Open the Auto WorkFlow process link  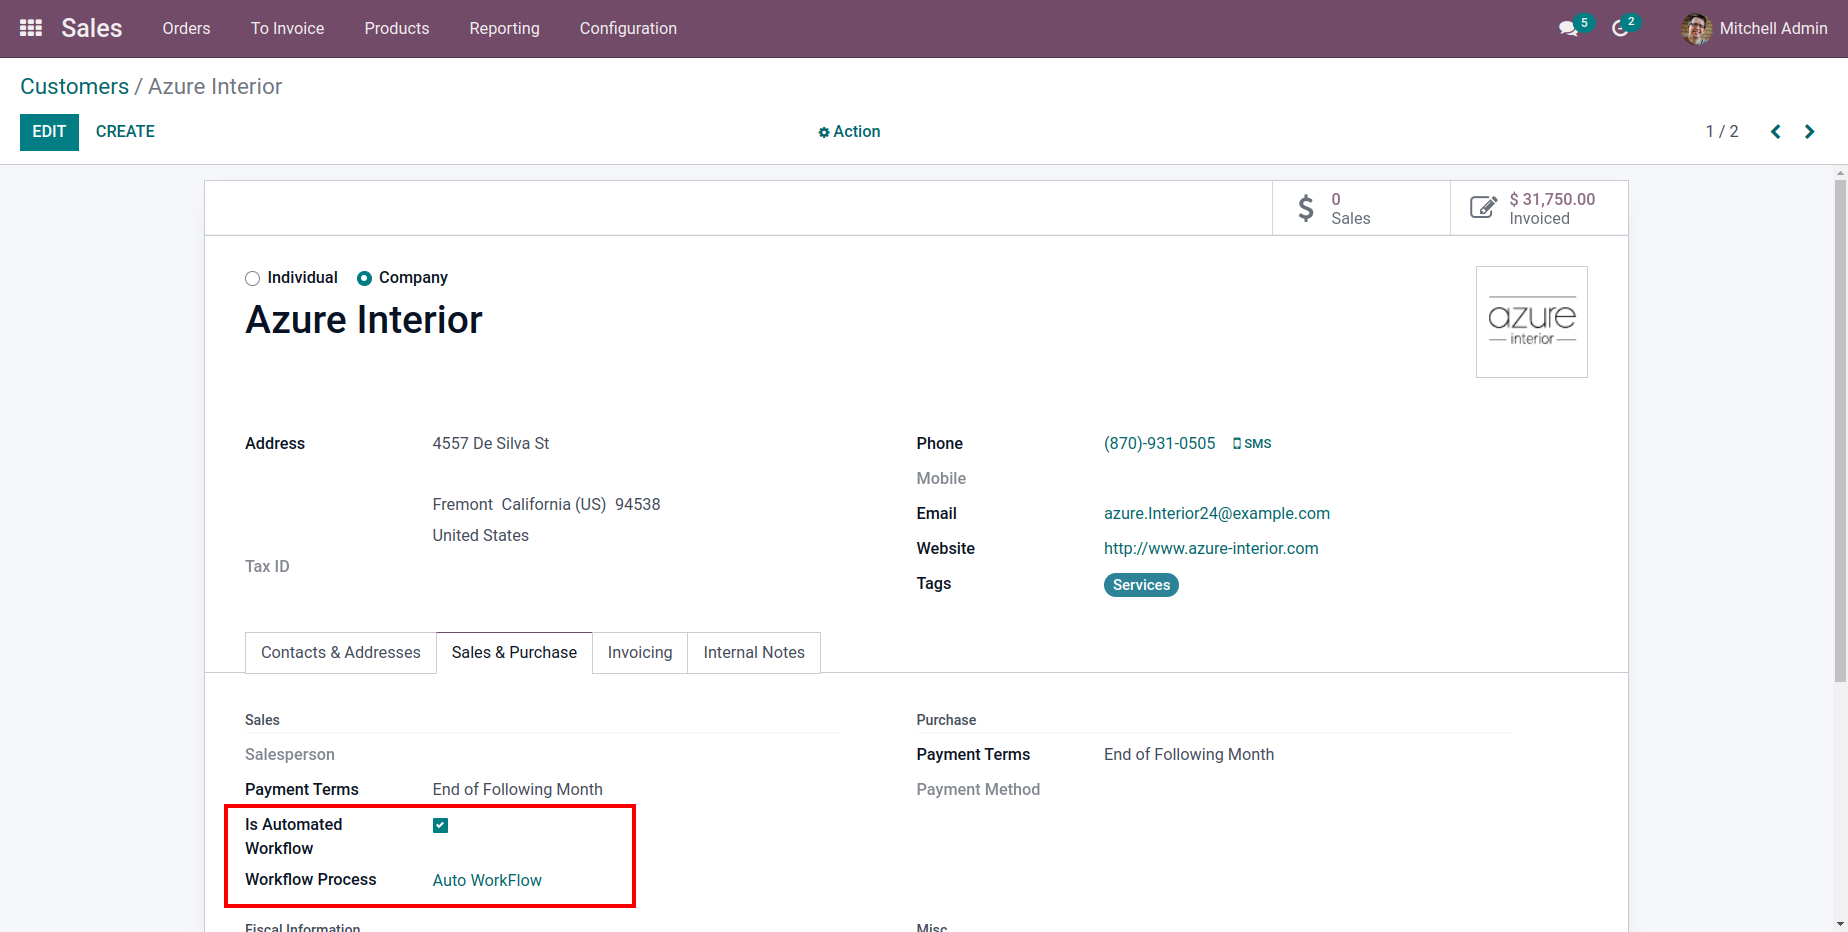pyautogui.click(x=487, y=880)
